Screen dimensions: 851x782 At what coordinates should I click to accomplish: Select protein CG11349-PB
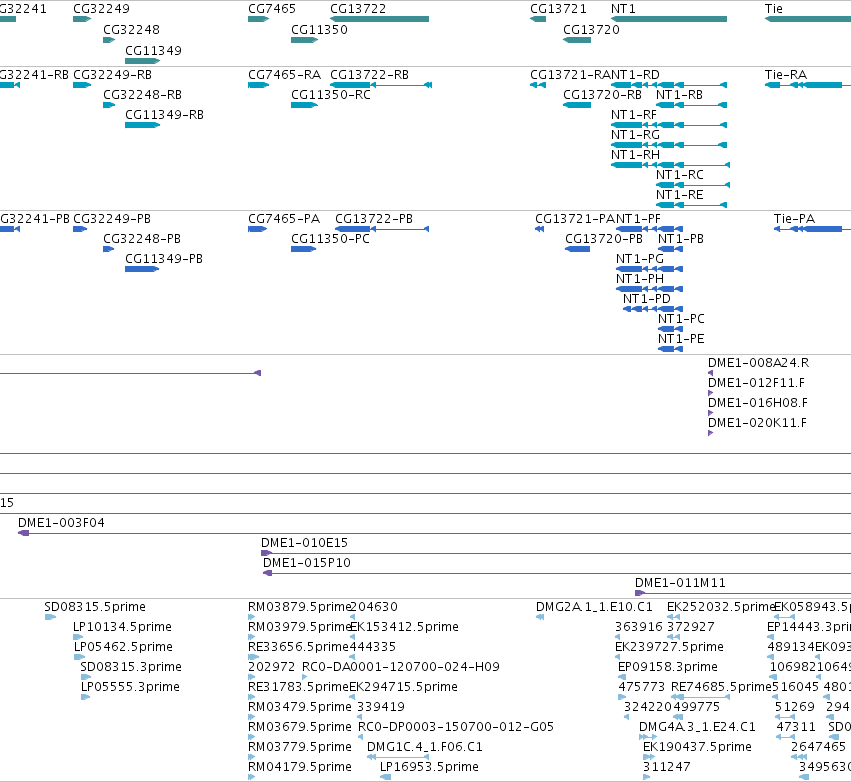coord(163,259)
